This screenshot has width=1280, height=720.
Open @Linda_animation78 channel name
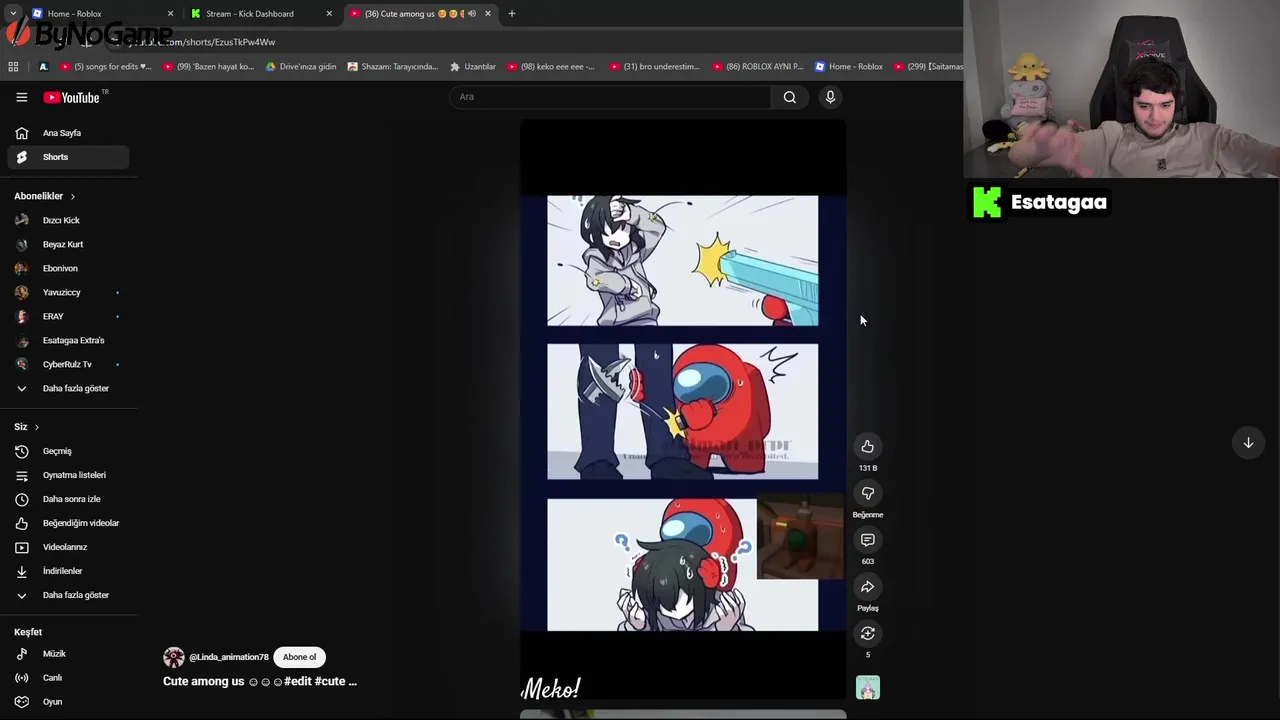pyautogui.click(x=229, y=657)
